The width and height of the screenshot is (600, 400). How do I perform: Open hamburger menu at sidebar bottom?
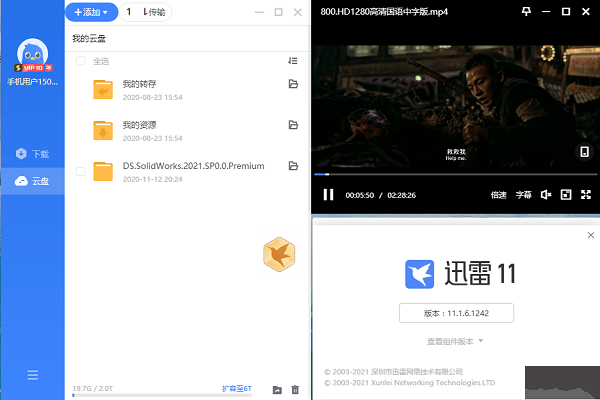coord(33,375)
